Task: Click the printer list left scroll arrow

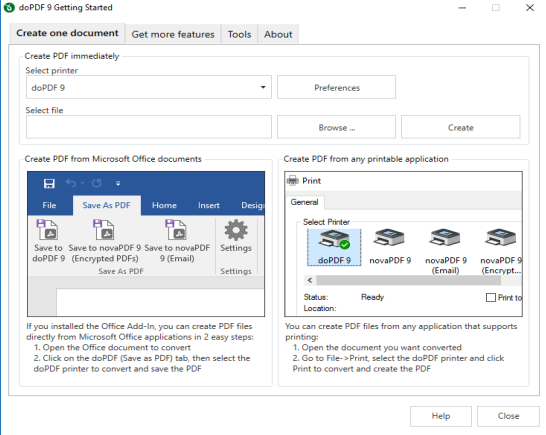Action: tap(310, 280)
